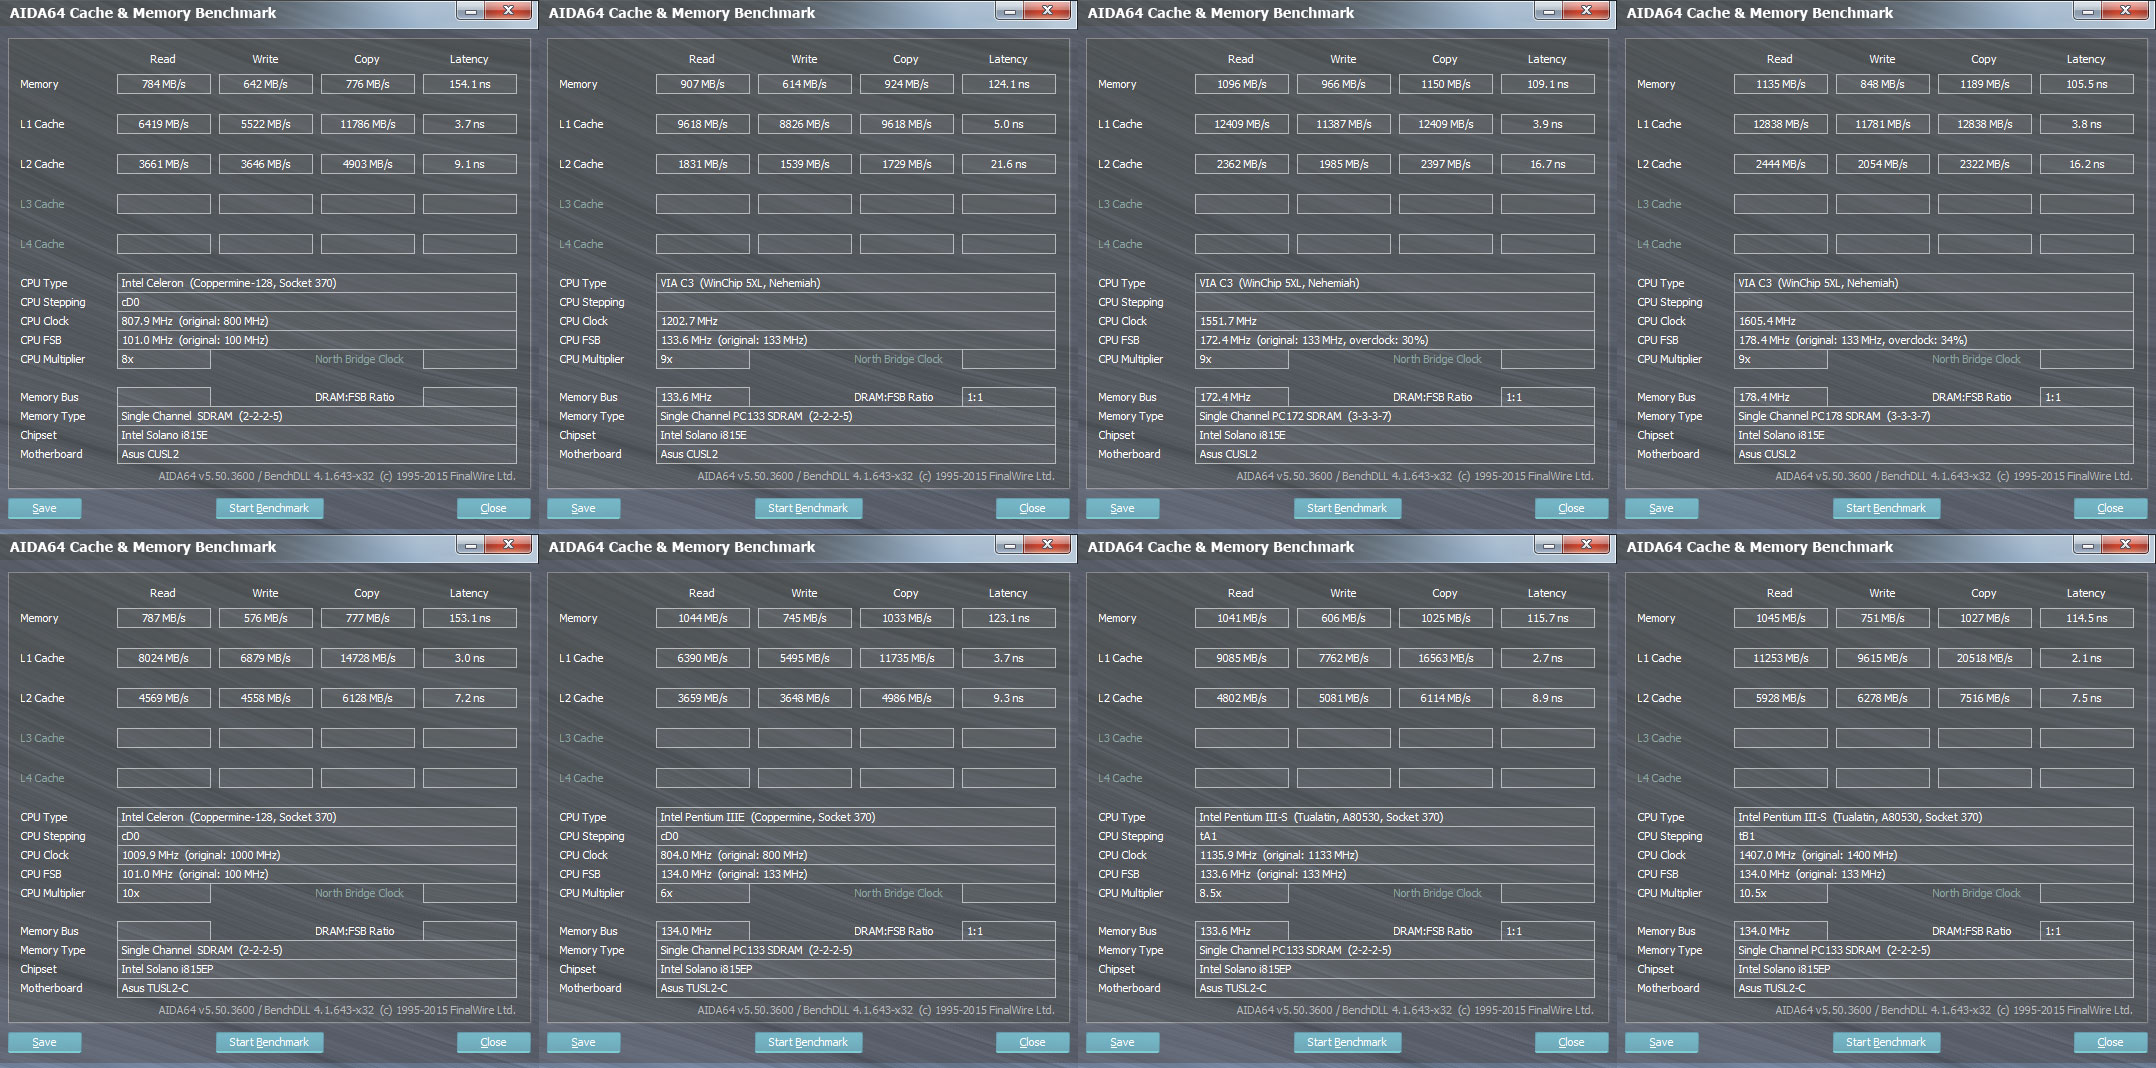Start Benchmark in the Pentium IIIE 804.0 MHz window

click(807, 1042)
